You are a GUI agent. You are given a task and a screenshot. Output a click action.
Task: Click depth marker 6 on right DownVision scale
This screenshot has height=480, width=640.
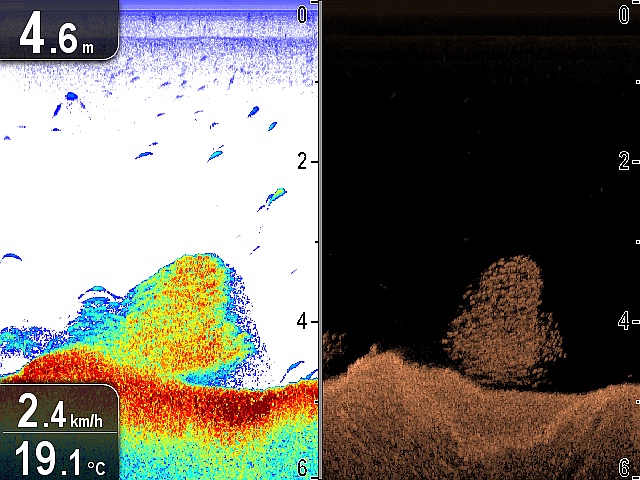tap(624, 468)
